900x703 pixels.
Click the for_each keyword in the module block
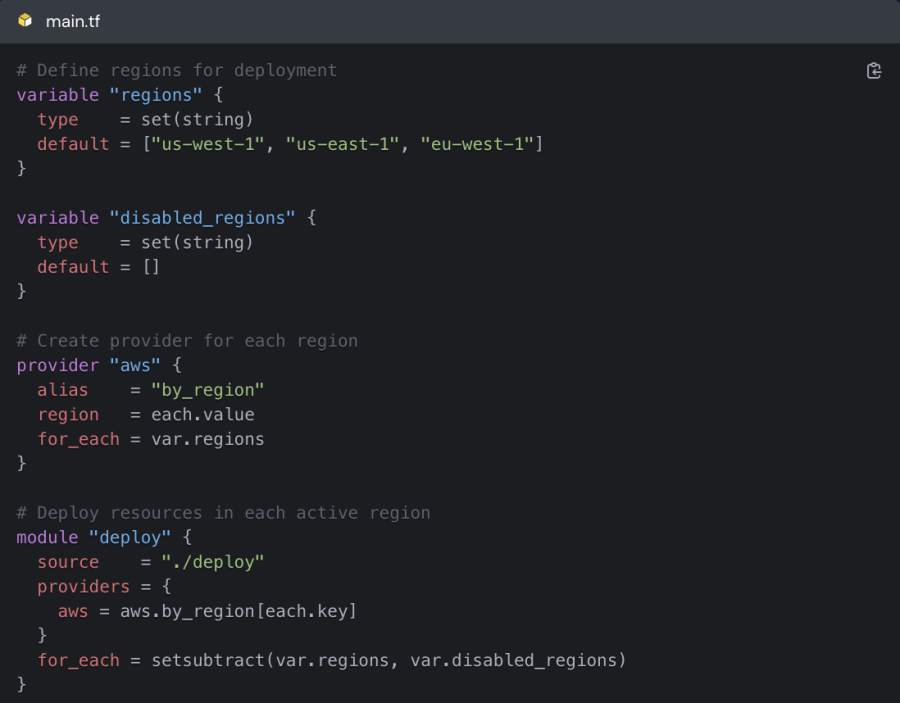[79, 661]
